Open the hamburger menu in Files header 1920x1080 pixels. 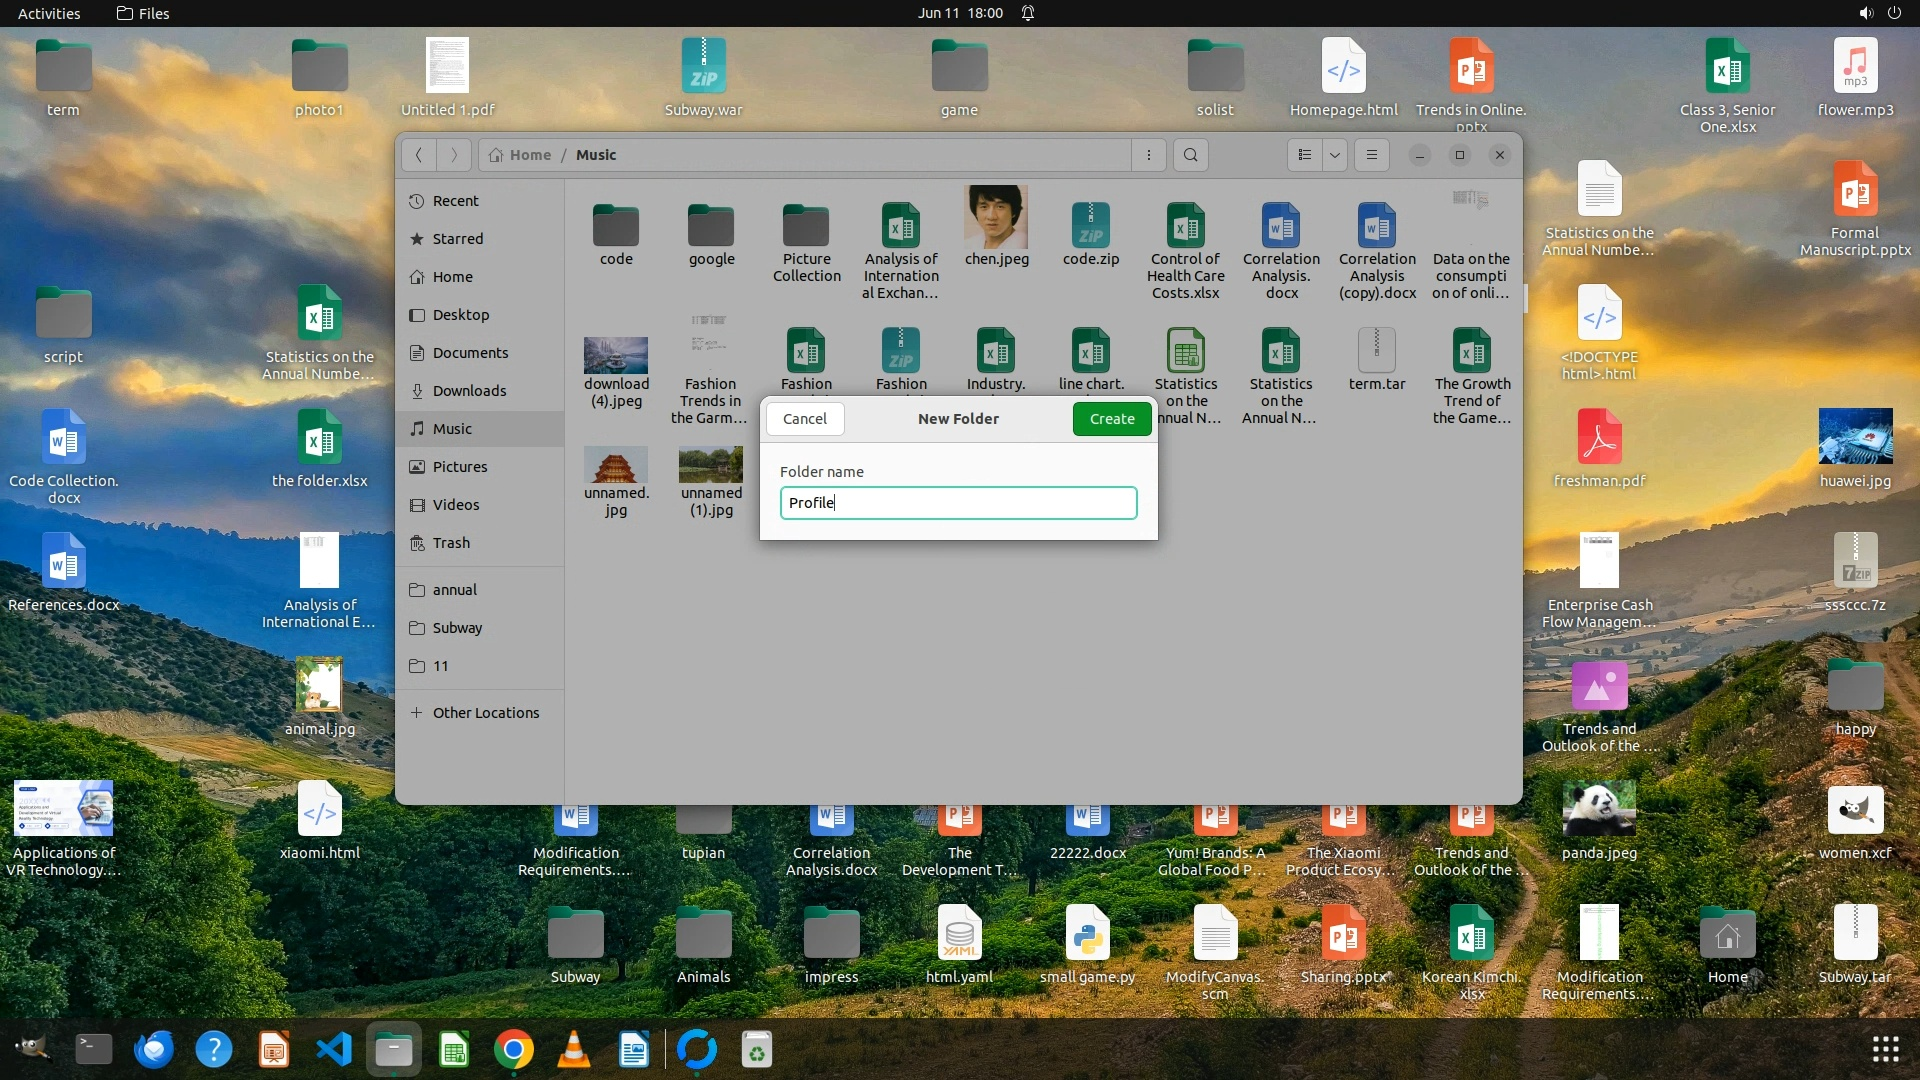(x=1372, y=155)
